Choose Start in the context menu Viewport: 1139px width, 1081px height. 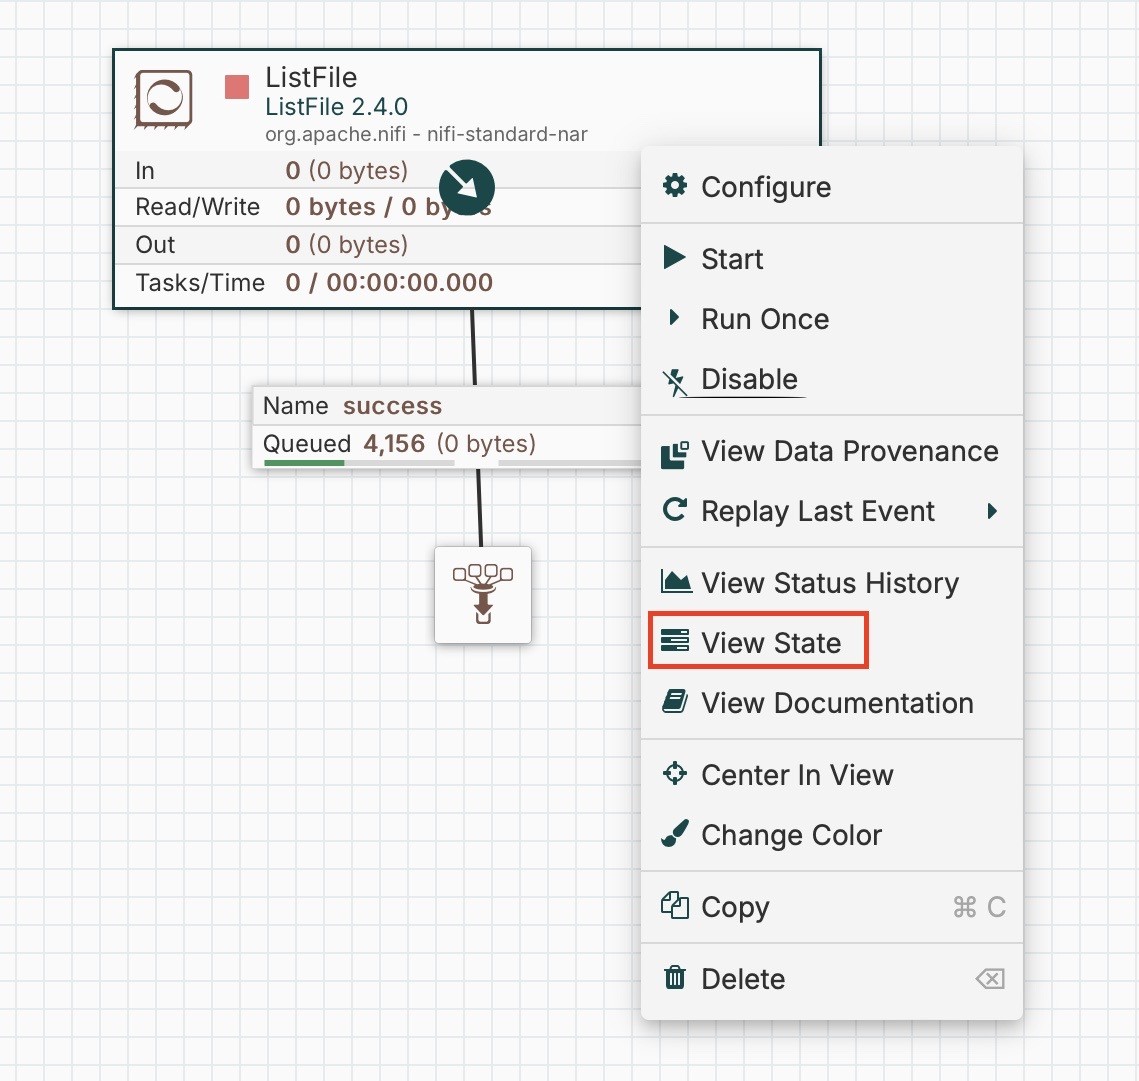coord(832,259)
